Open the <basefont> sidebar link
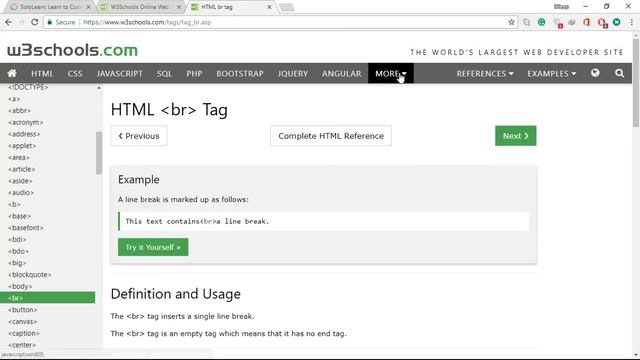The image size is (640, 360). (x=26, y=228)
